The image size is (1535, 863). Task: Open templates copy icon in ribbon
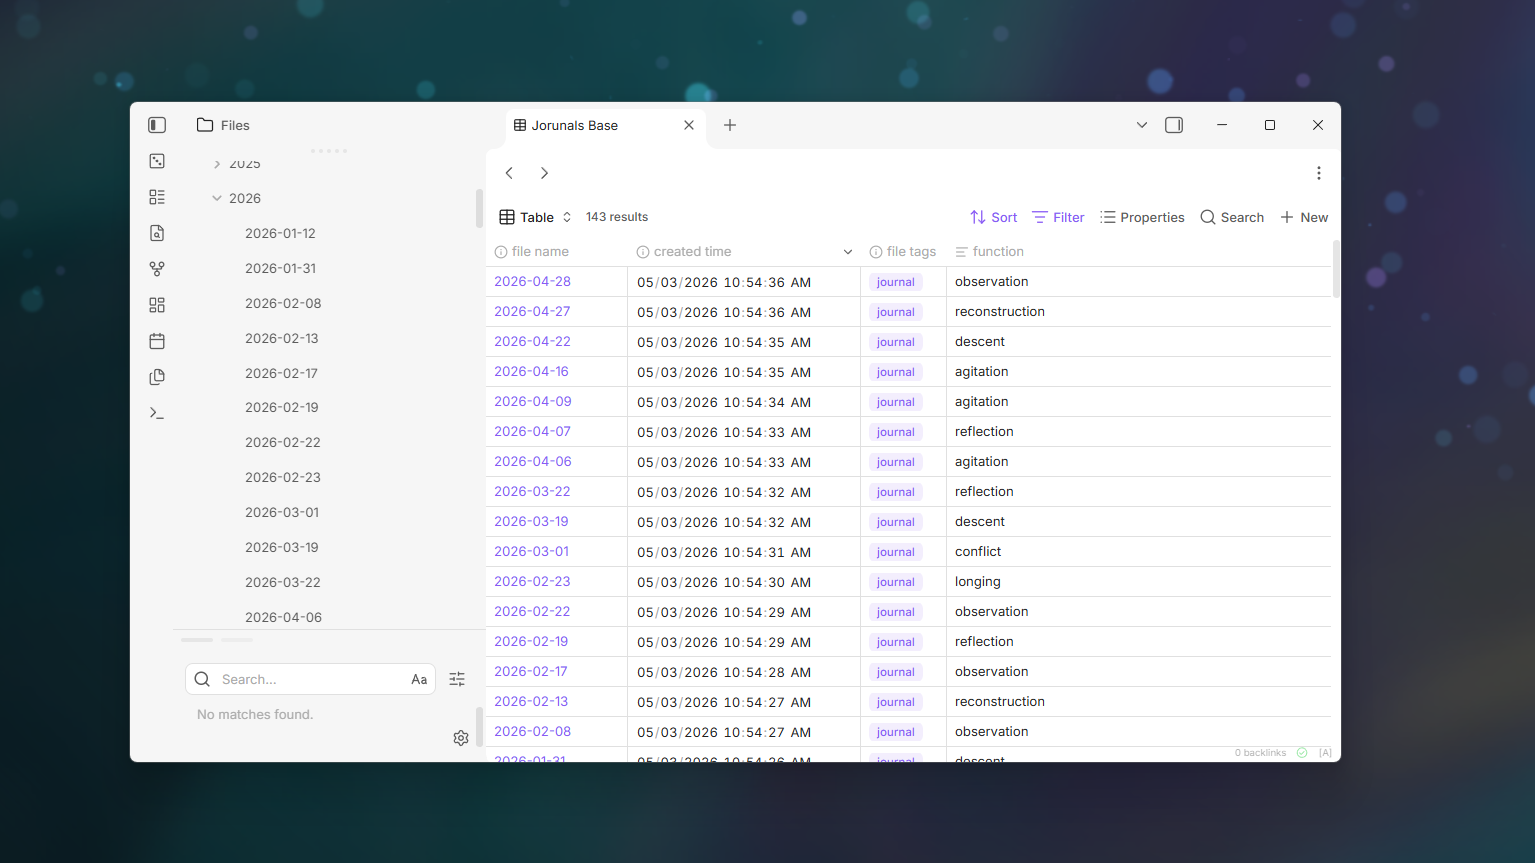(157, 377)
